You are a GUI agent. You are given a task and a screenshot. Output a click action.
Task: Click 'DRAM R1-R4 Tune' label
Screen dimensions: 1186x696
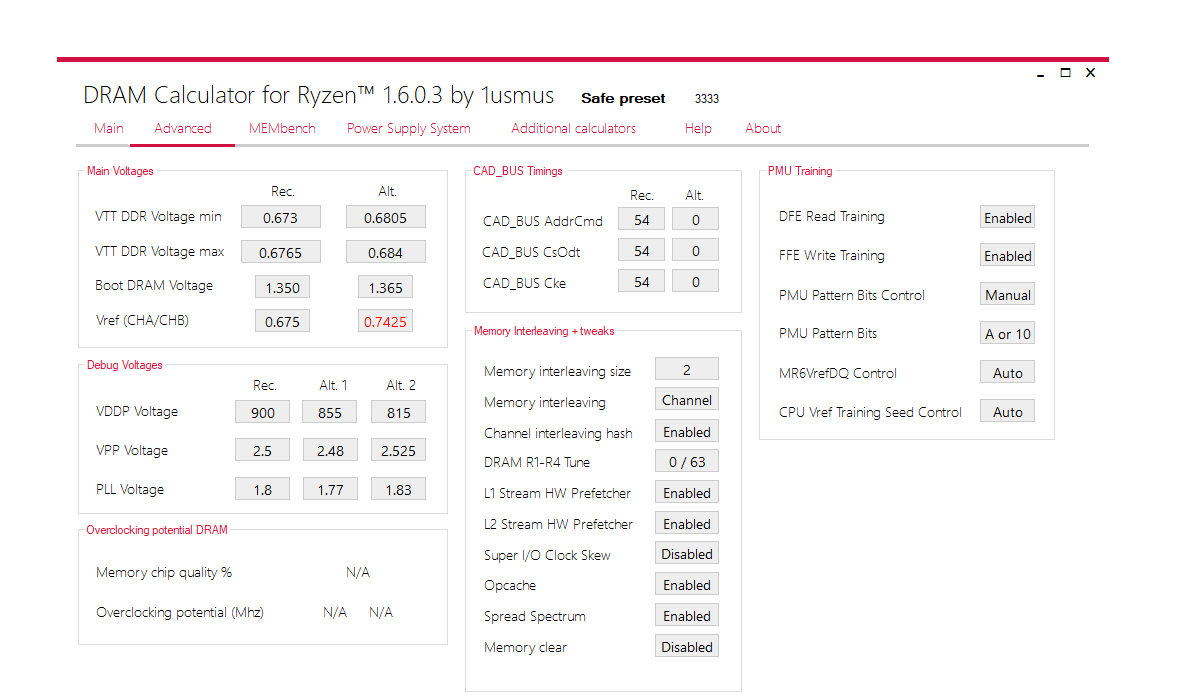click(x=537, y=462)
